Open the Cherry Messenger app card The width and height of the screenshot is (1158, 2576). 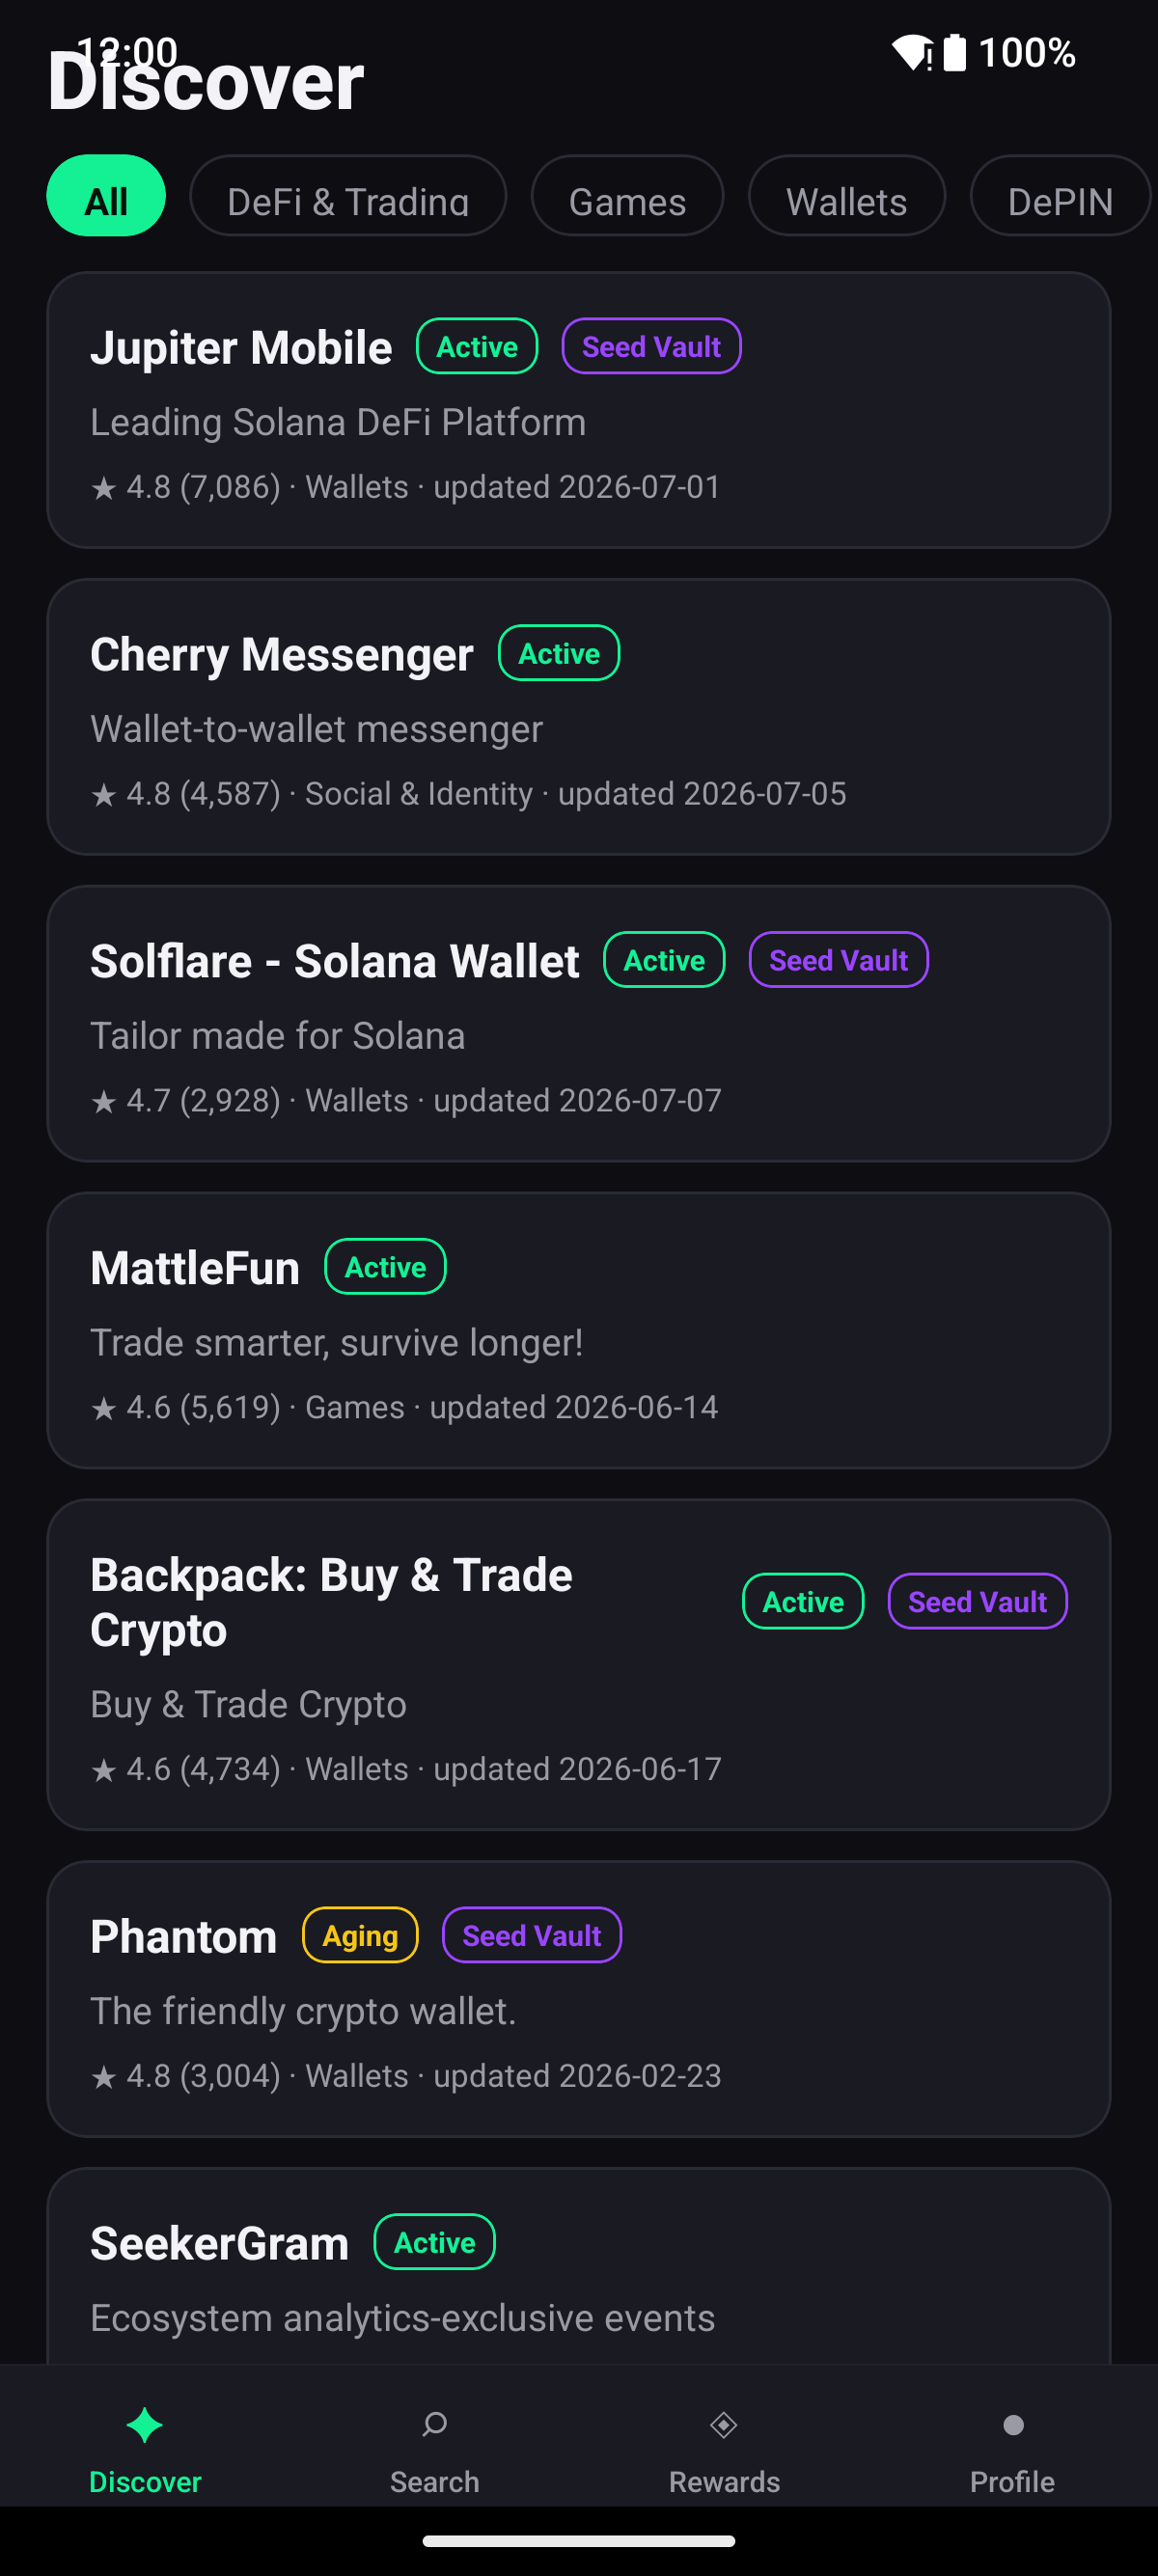point(579,717)
